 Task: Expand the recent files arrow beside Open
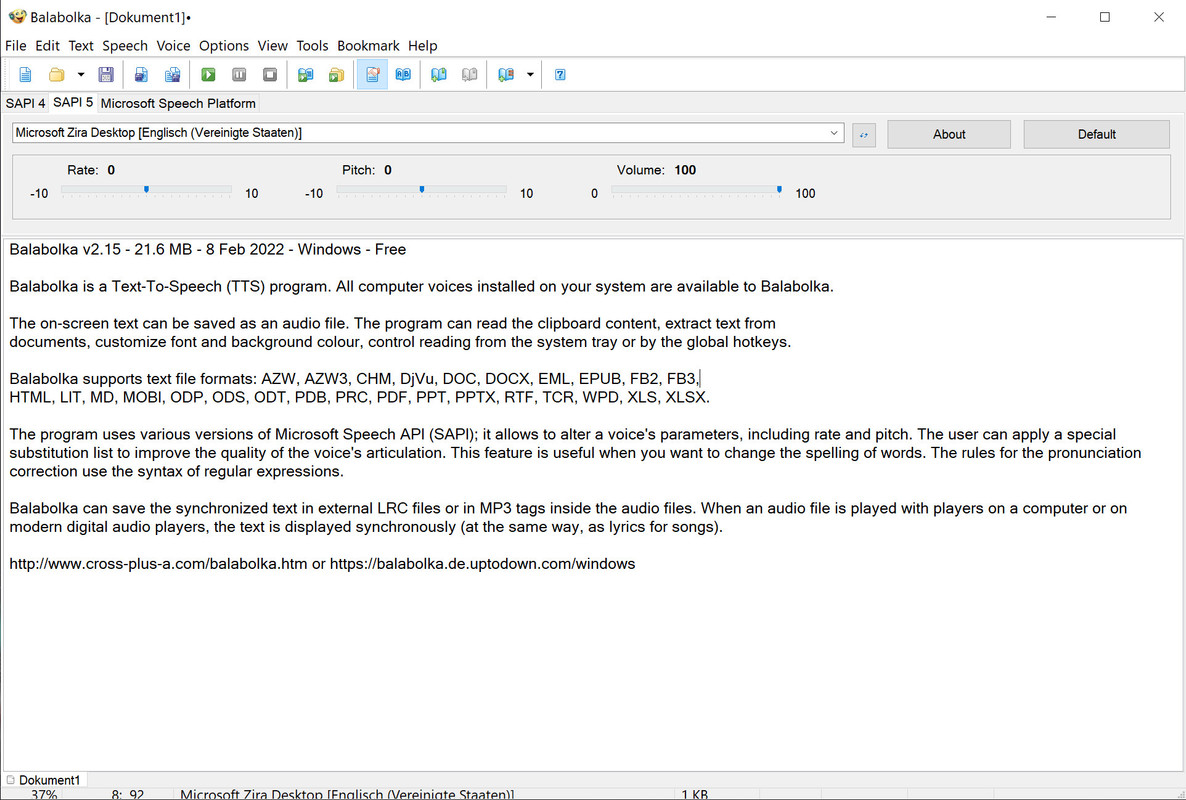click(80, 74)
